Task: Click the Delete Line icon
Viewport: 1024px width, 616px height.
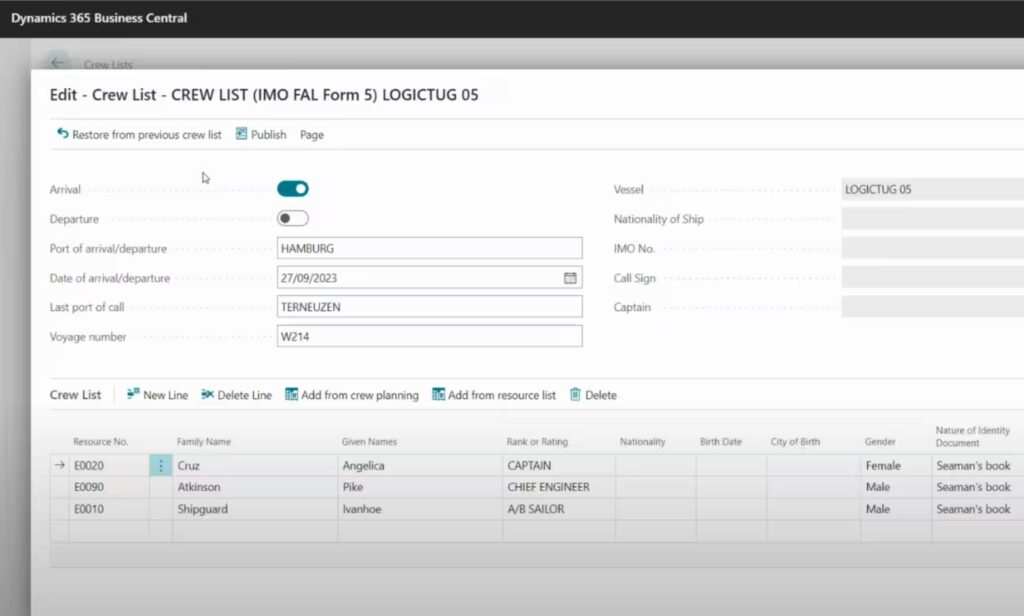Action: coord(207,395)
